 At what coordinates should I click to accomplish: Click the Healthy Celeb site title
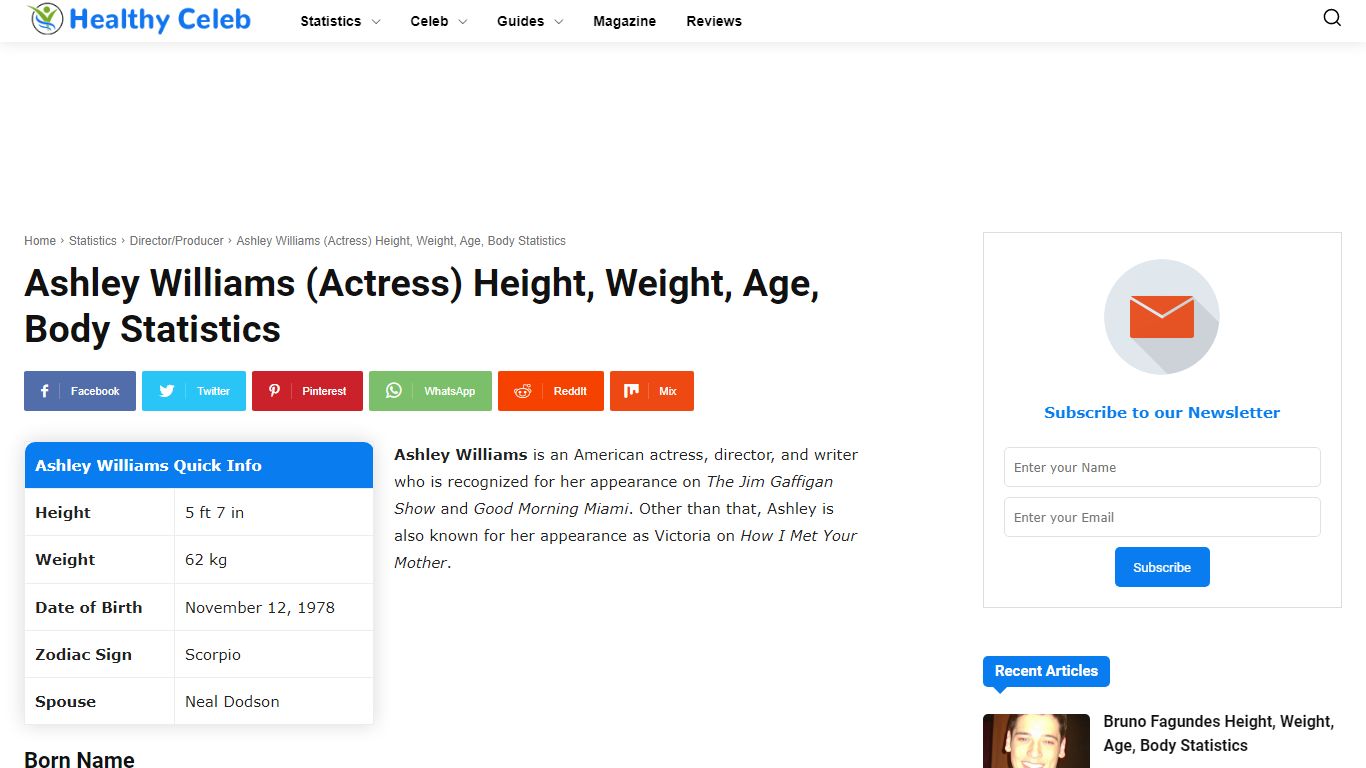click(160, 19)
